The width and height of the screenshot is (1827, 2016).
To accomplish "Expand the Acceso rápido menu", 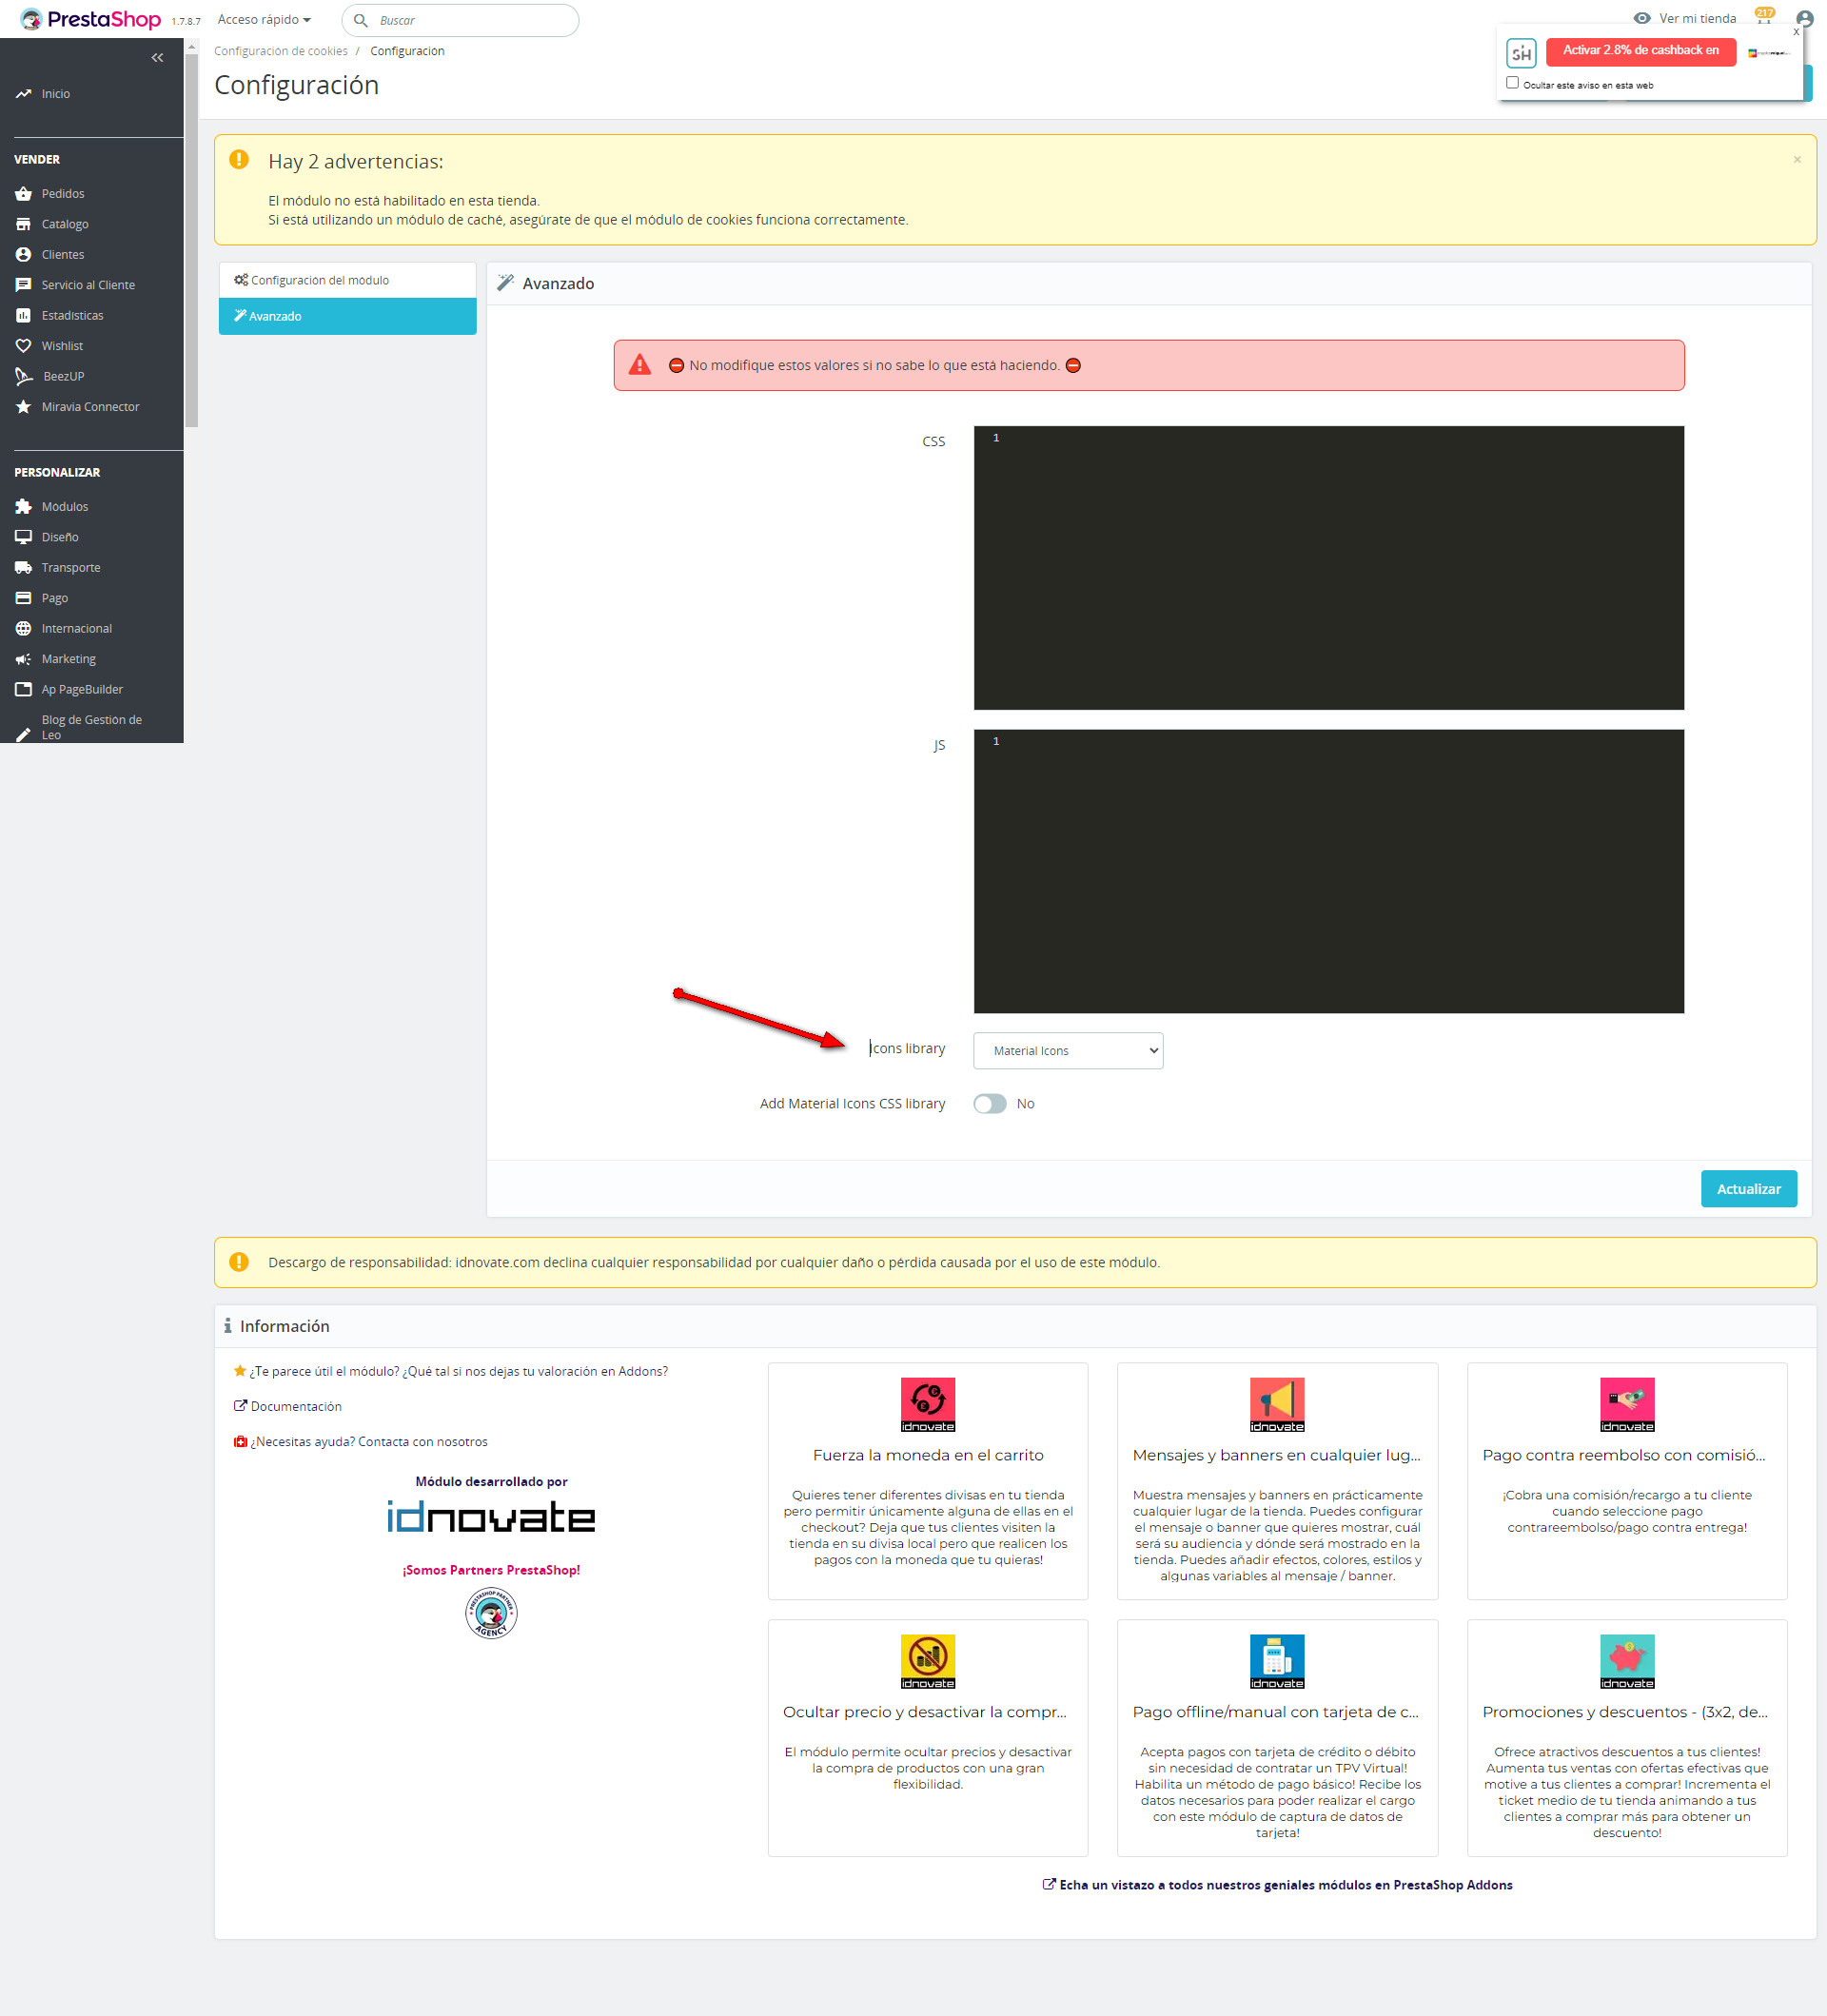I will coord(264,20).
